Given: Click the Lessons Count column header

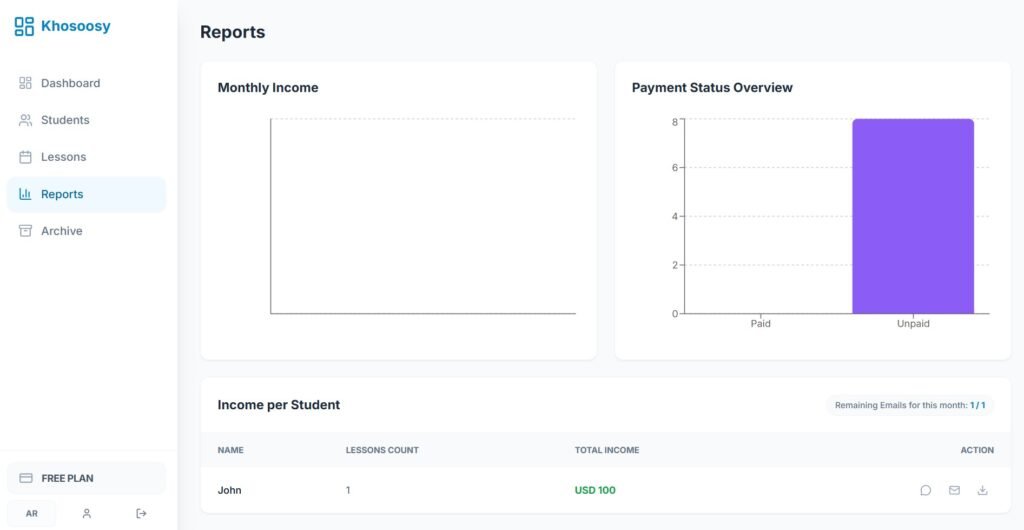Looking at the screenshot, I should coord(382,450).
